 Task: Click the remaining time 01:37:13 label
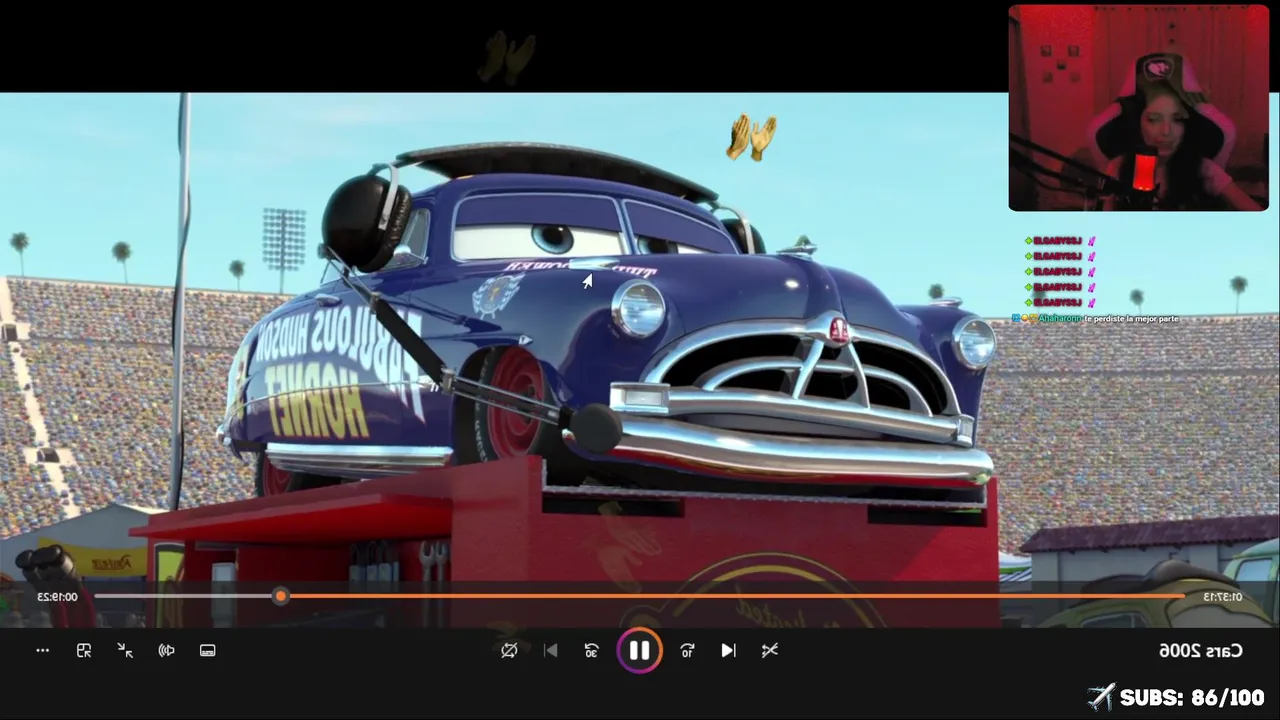pos(1222,597)
